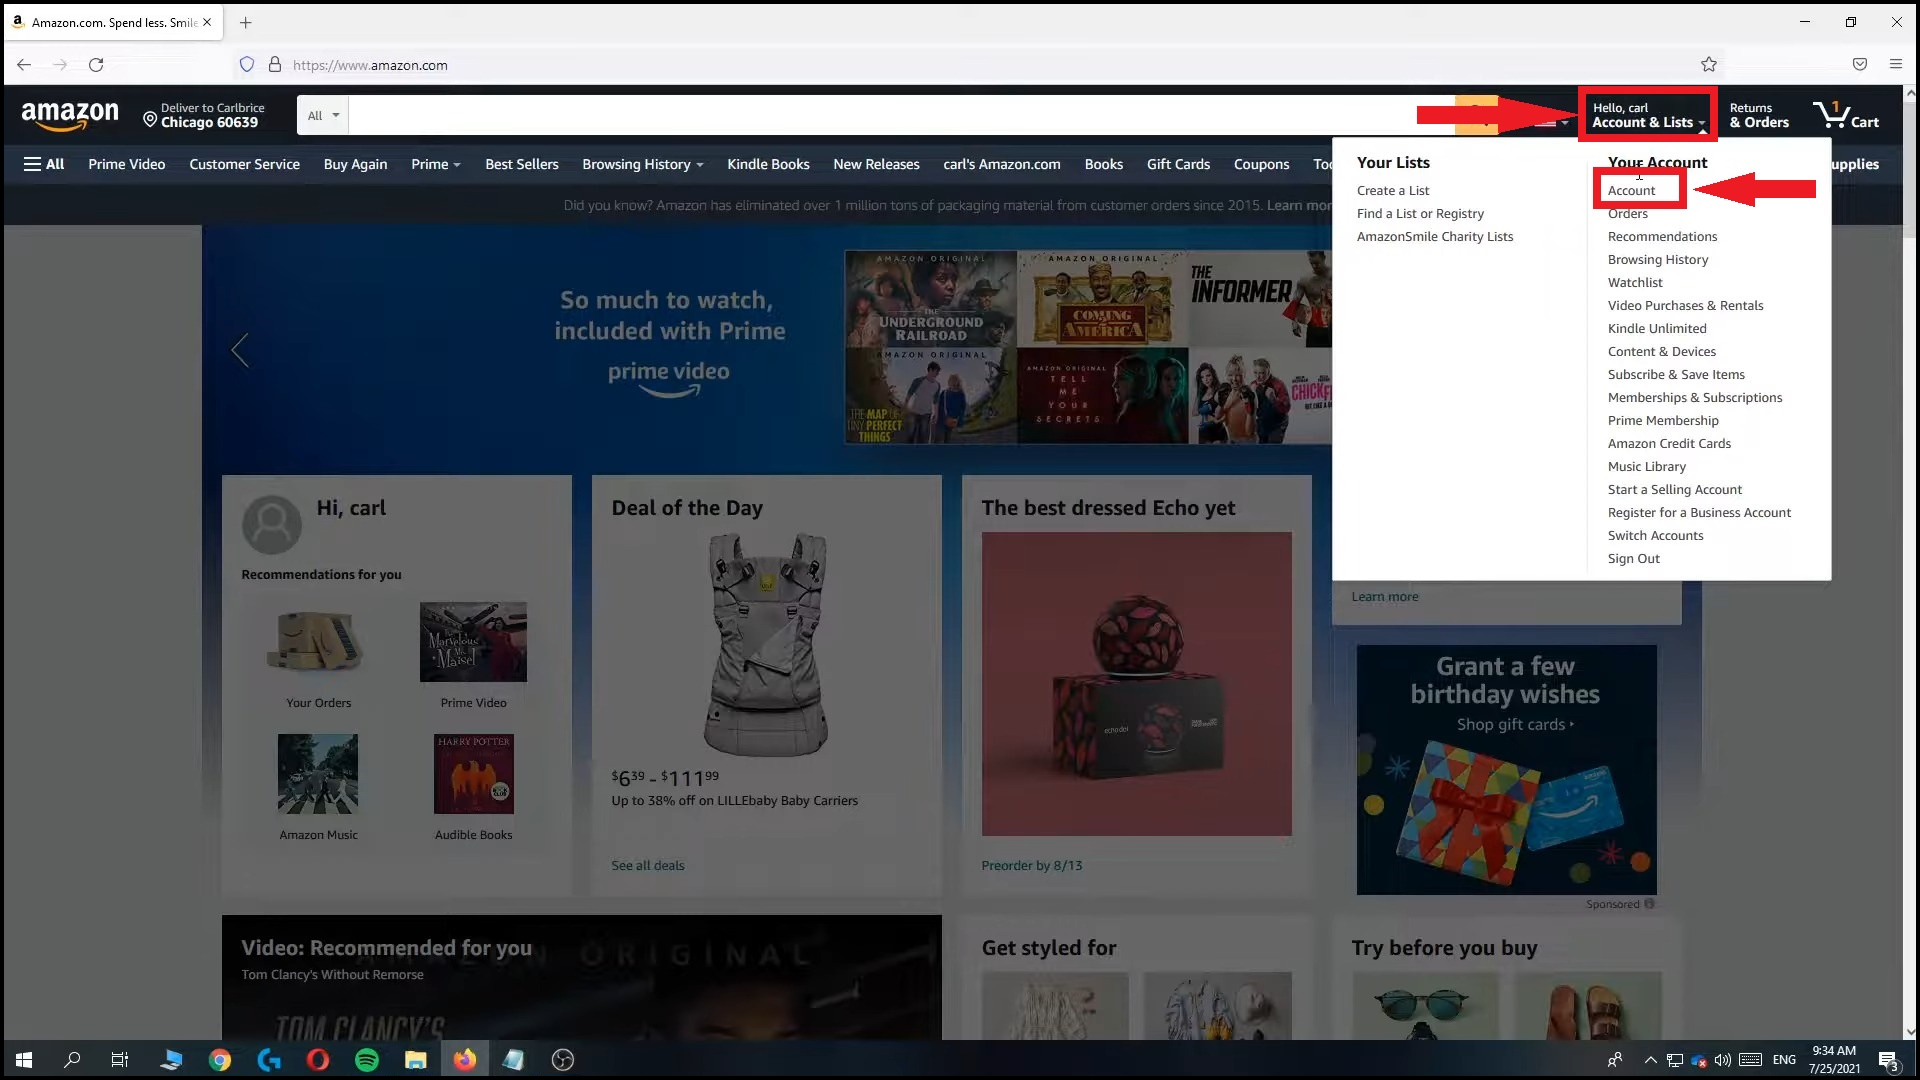This screenshot has height=1080, width=1920.
Task: Open the All hamburger side menu
Action: [x=44, y=164]
